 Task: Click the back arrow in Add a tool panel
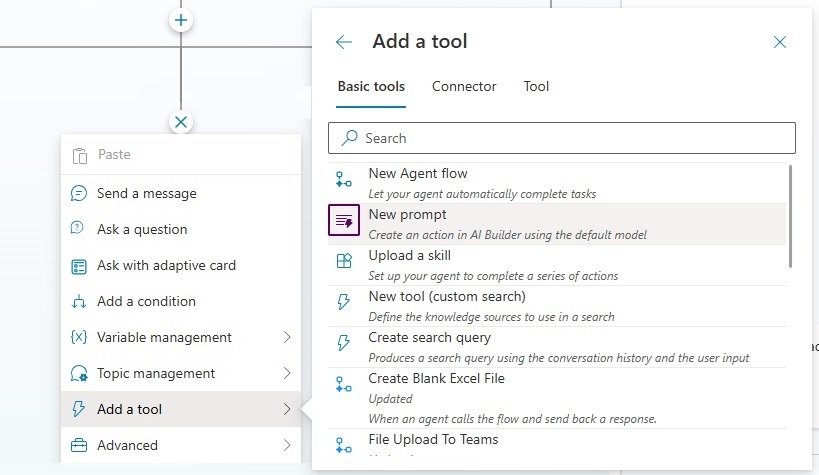pos(344,42)
